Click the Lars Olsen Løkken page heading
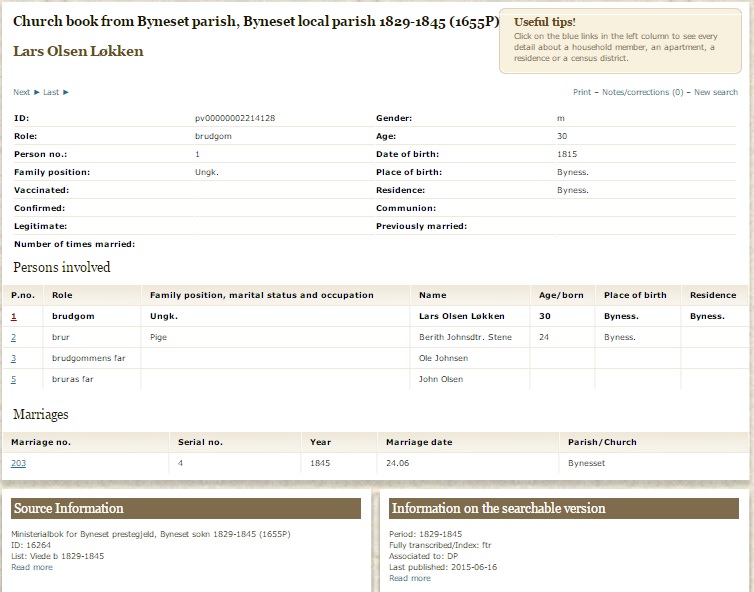754x592 pixels. (x=78, y=51)
